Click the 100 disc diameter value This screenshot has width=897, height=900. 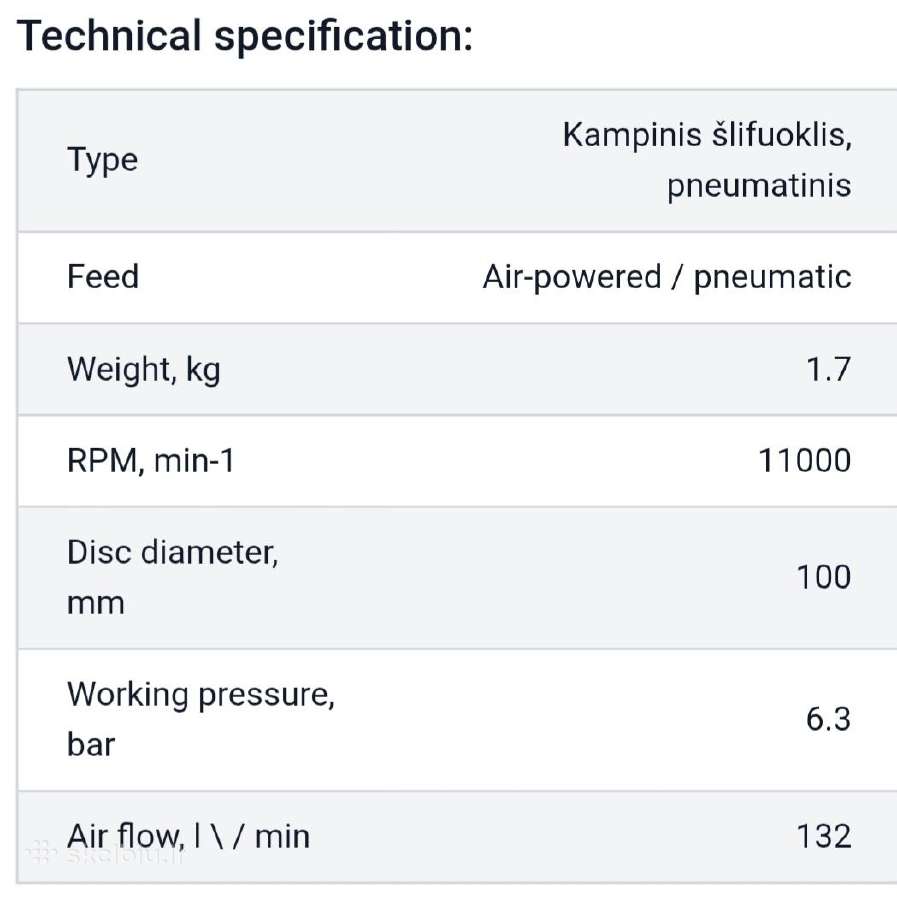click(x=824, y=577)
